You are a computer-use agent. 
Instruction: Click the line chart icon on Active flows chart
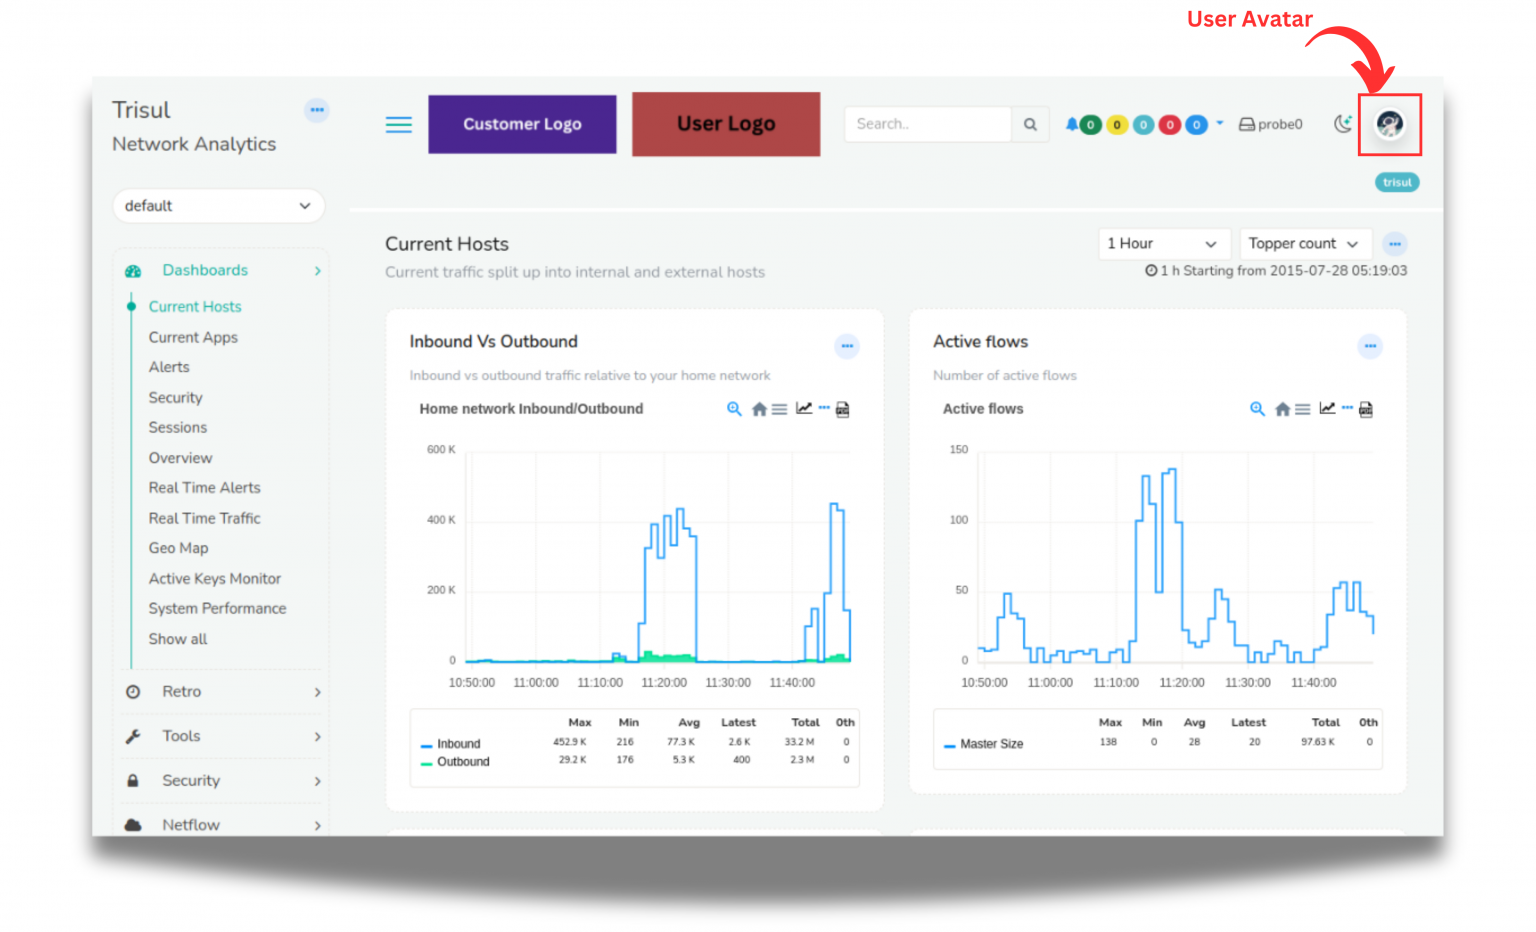[x=1327, y=408]
